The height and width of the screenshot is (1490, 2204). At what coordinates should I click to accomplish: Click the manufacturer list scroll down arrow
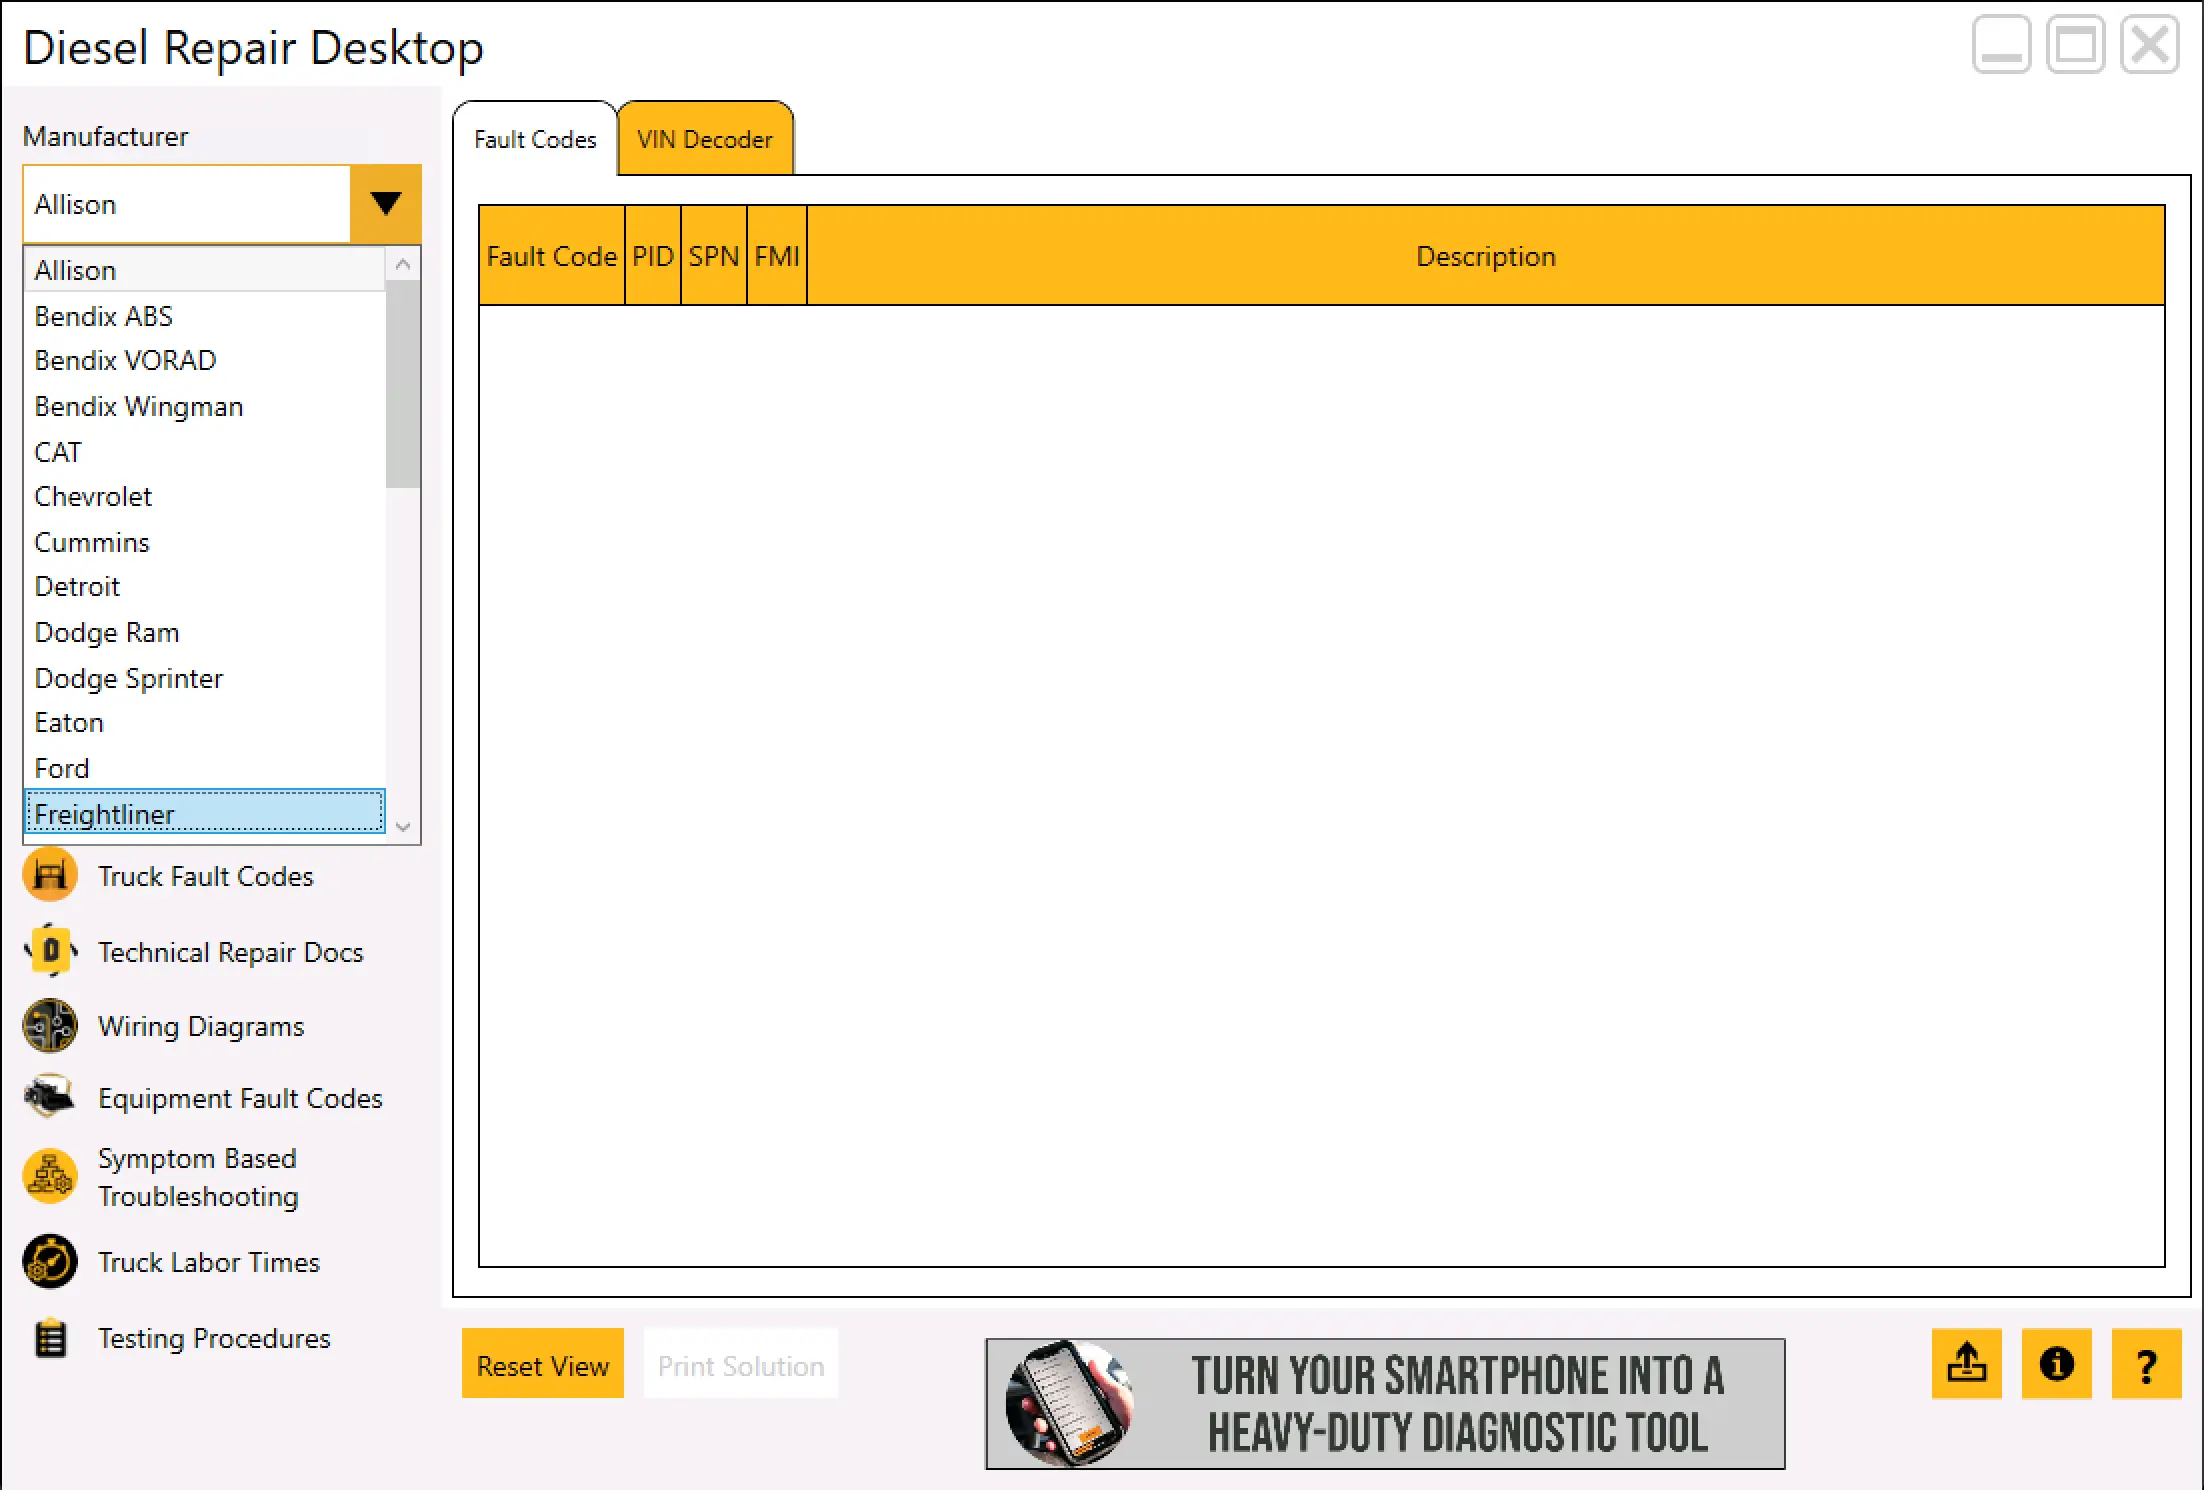[403, 827]
